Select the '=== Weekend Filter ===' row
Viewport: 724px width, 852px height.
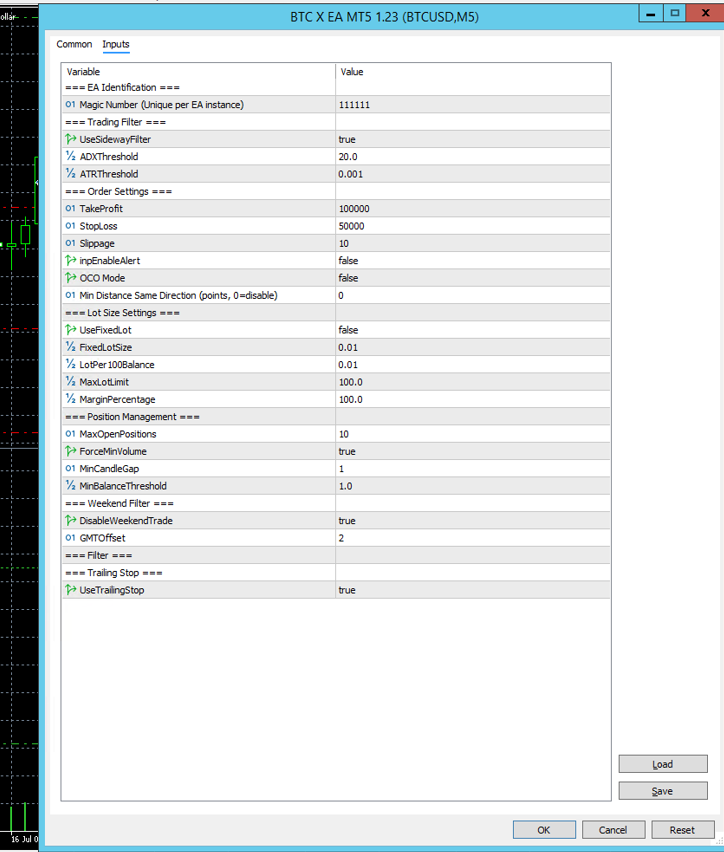tap(336, 503)
